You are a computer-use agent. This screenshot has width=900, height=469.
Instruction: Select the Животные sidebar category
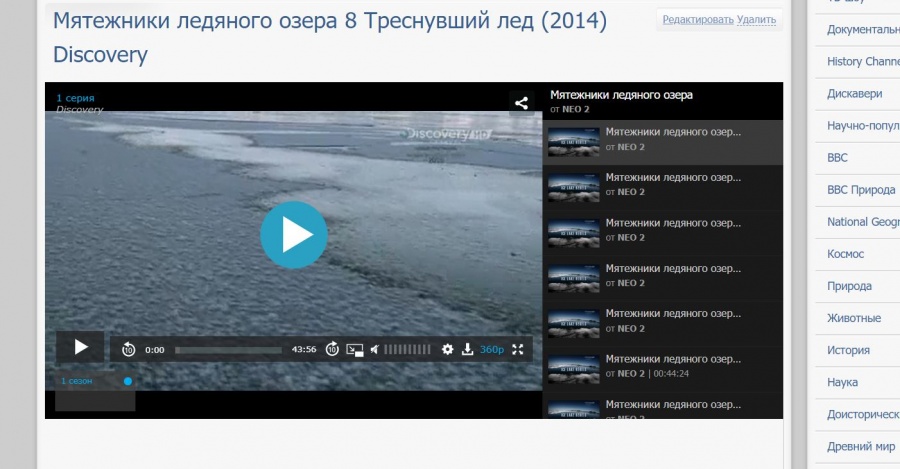[x=854, y=318]
